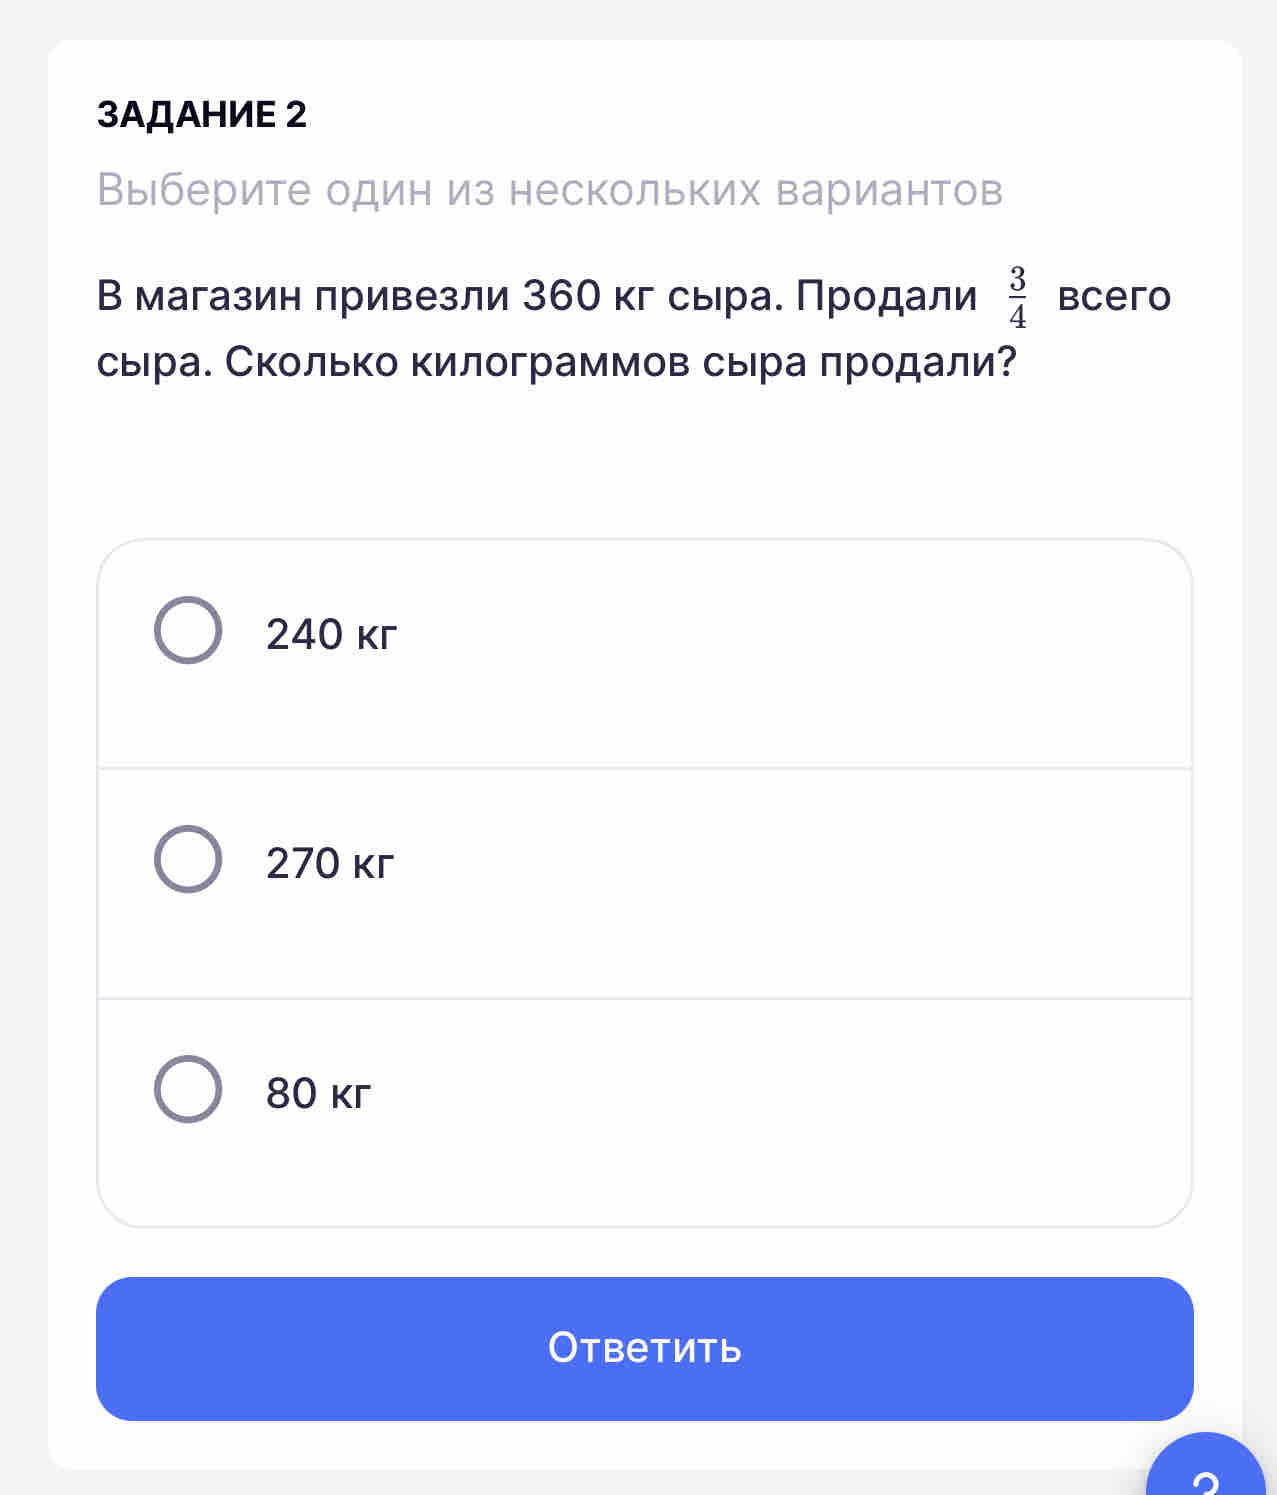
Task: Click the '240 кг' answer label text
Action: pyautogui.click(x=332, y=634)
